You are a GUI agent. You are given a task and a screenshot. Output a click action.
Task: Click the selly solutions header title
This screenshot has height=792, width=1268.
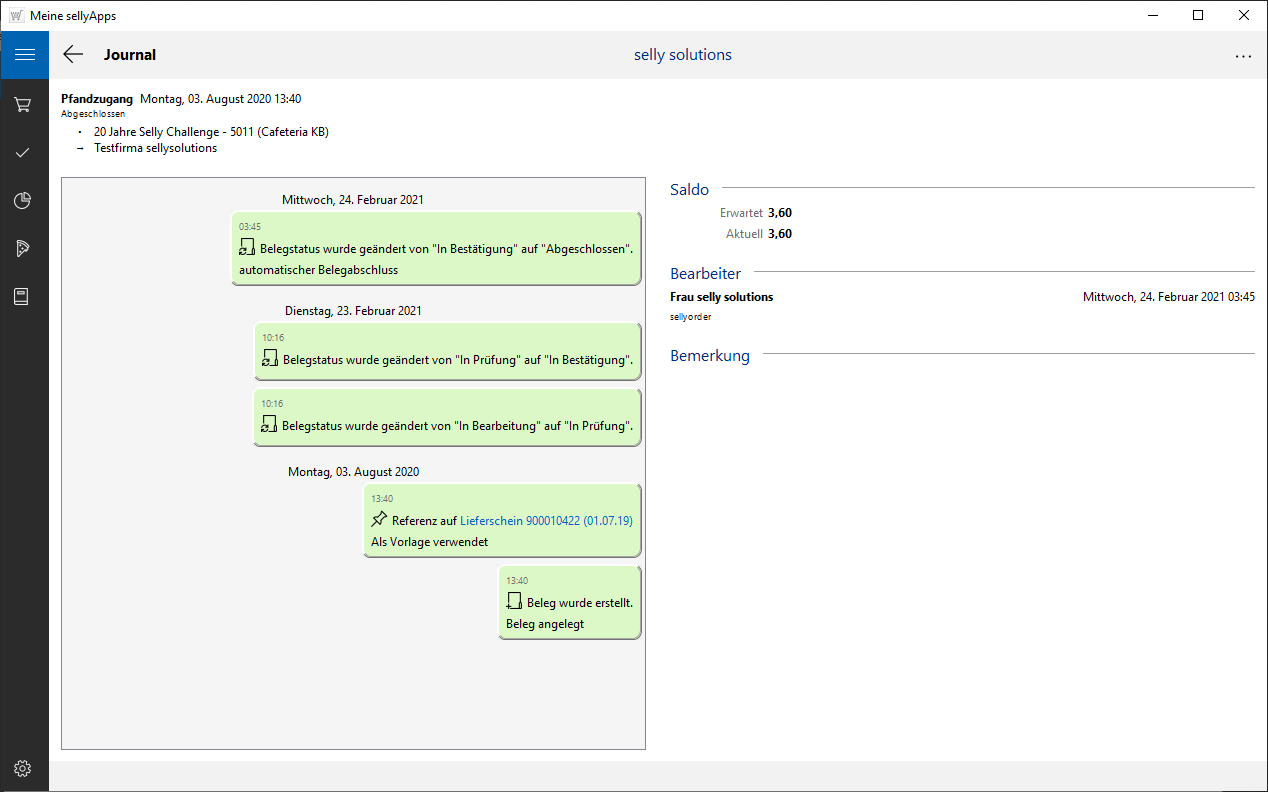(682, 55)
